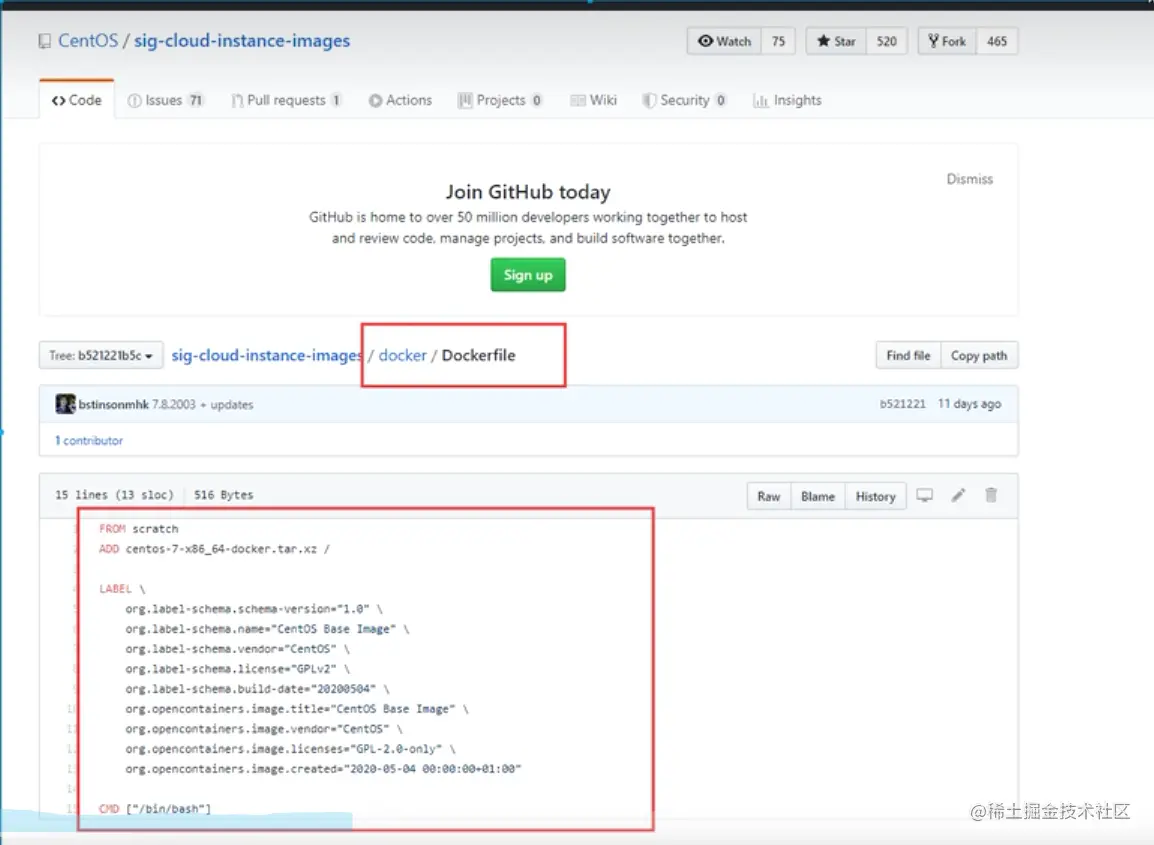Click the pencil edit file icon
The width and height of the screenshot is (1154, 845).
pos(958,495)
